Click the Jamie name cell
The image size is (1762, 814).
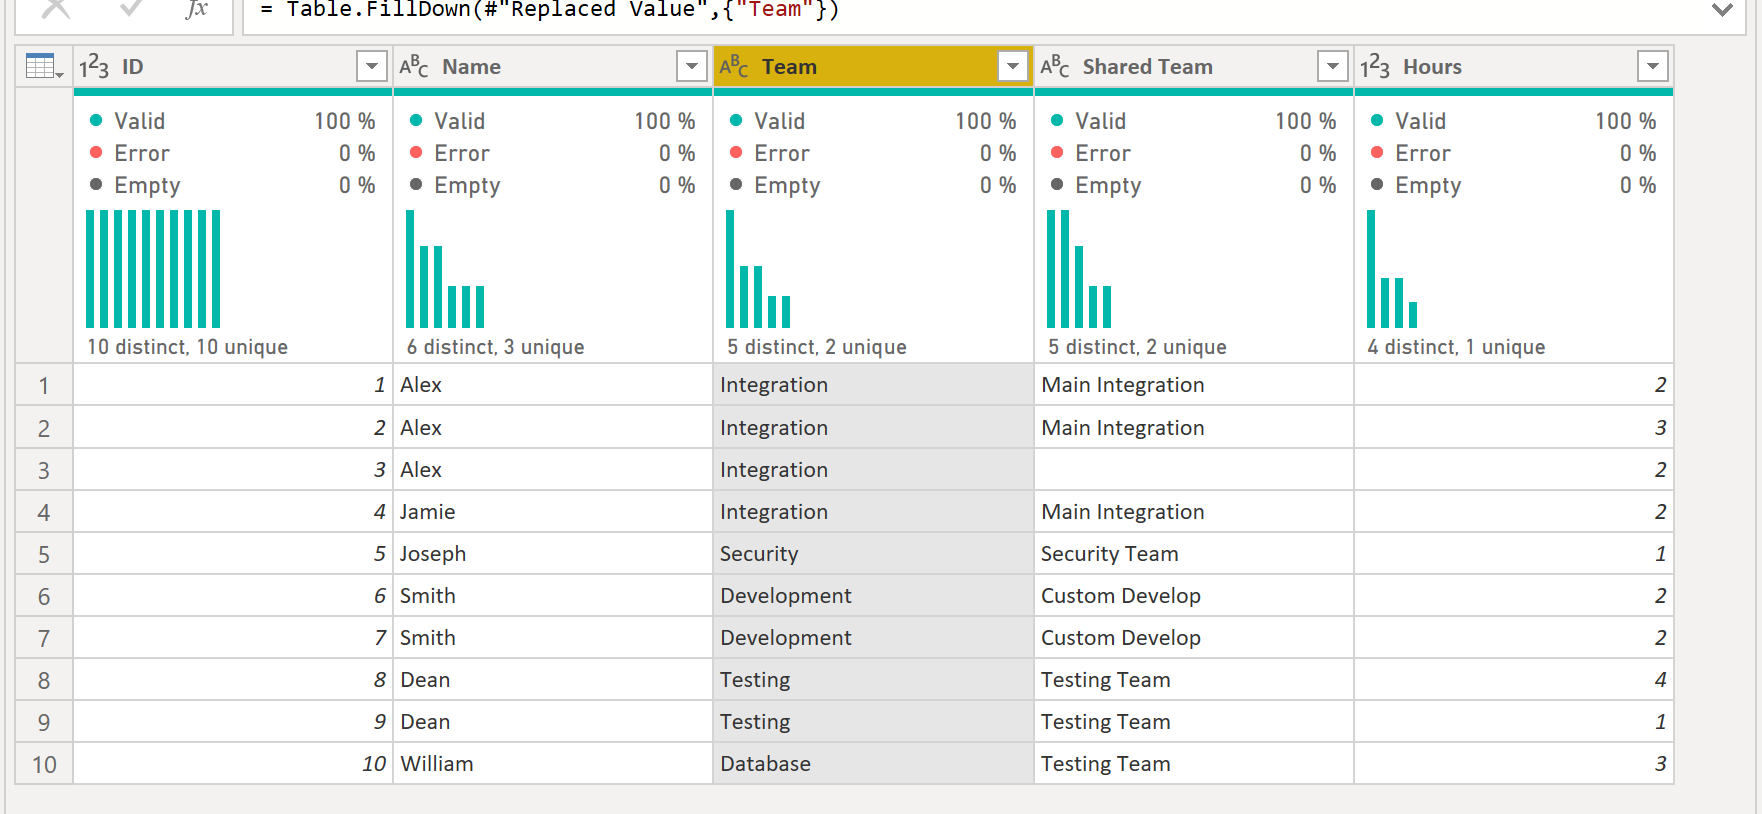[x=553, y=512]
